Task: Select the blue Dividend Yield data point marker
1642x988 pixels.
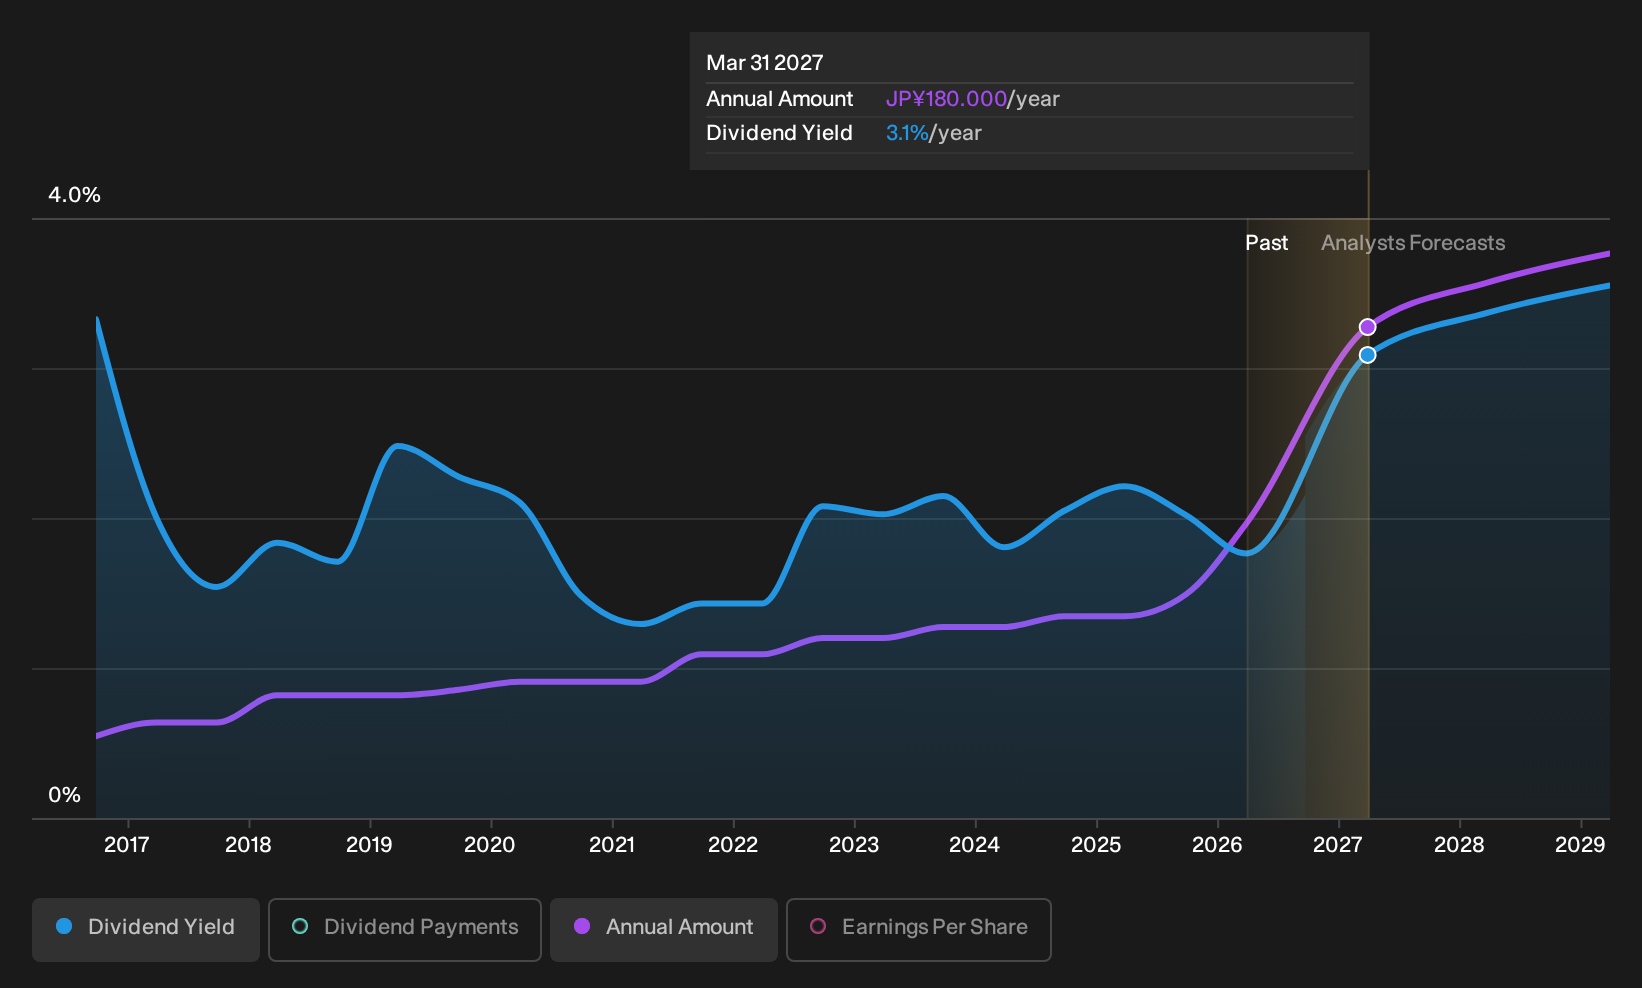Action: (1367, 355)
